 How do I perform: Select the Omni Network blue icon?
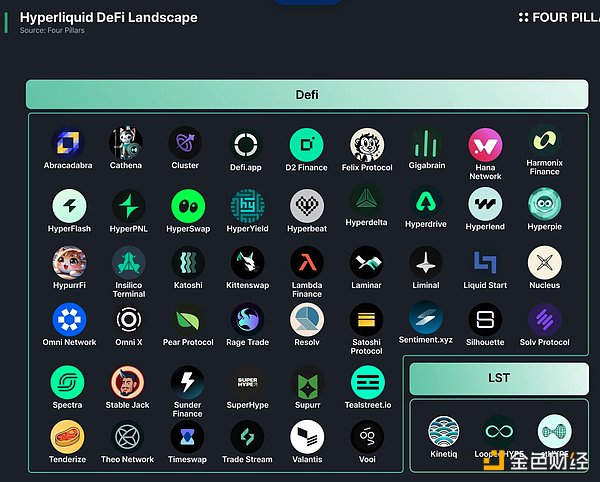(68, 320)
